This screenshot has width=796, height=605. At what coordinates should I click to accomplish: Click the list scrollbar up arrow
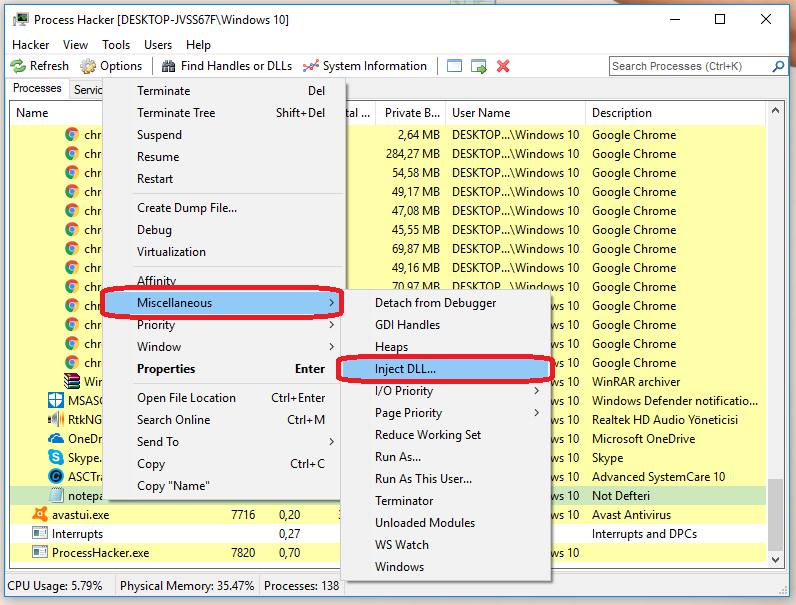[775, 110]
